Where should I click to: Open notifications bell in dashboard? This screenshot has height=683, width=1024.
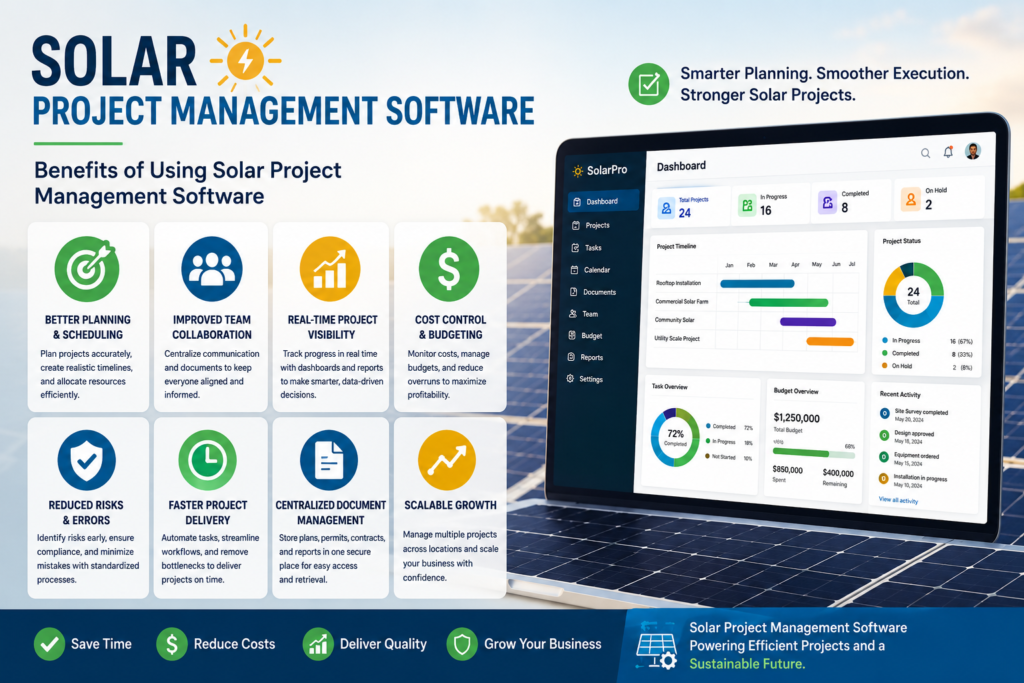point(948,152)
